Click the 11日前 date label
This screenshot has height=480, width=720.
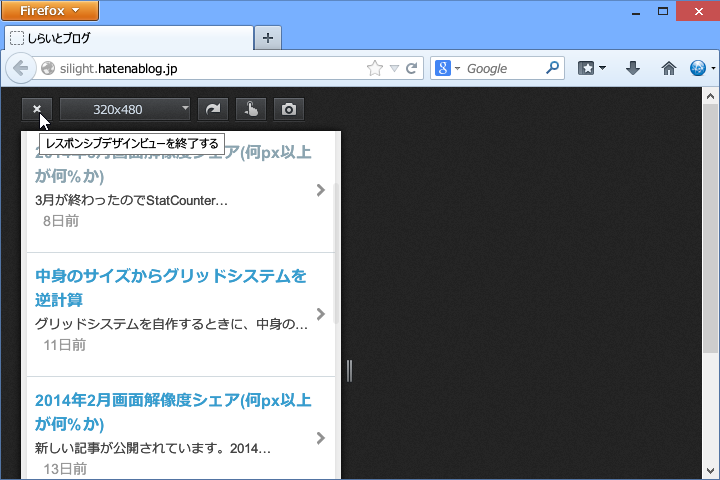coord(65,345)
